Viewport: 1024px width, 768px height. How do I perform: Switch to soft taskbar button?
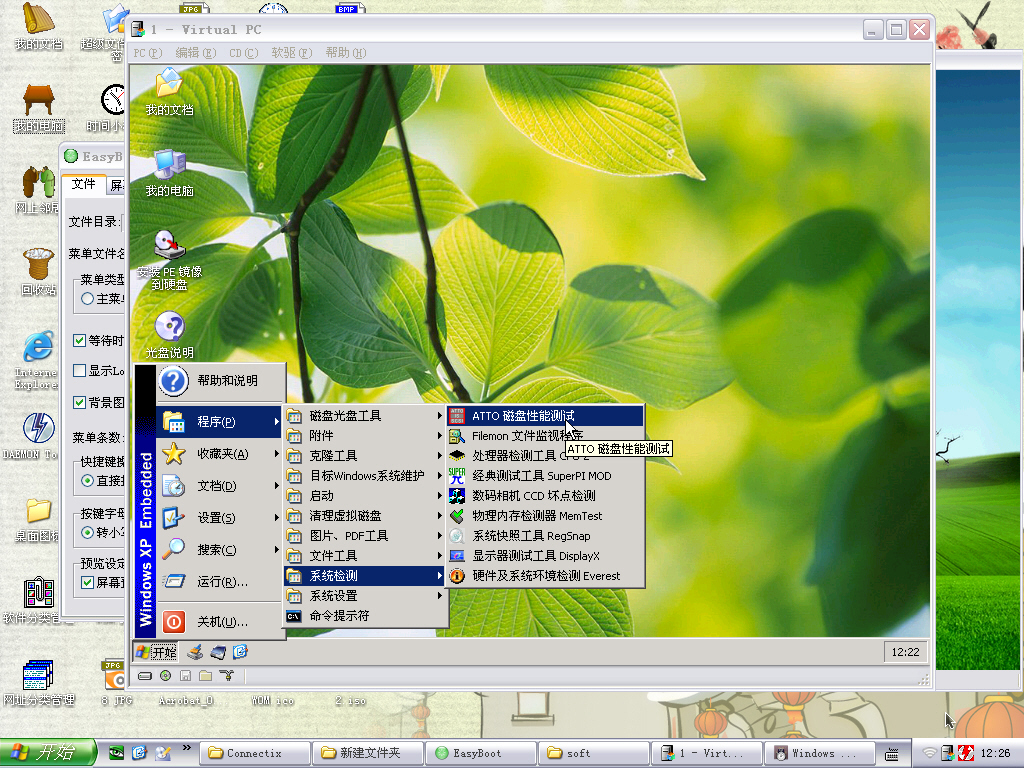pos(593,753)
